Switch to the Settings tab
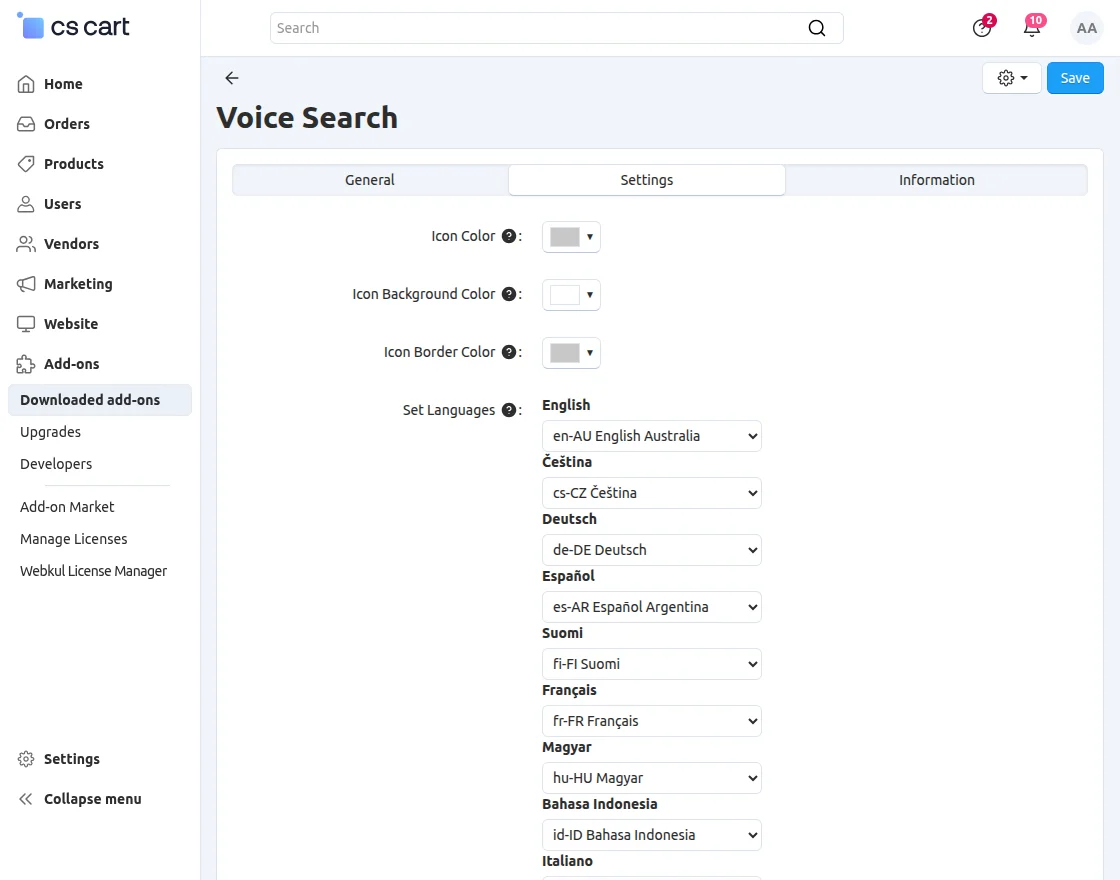1120x880 pixels. click(646, 180)
